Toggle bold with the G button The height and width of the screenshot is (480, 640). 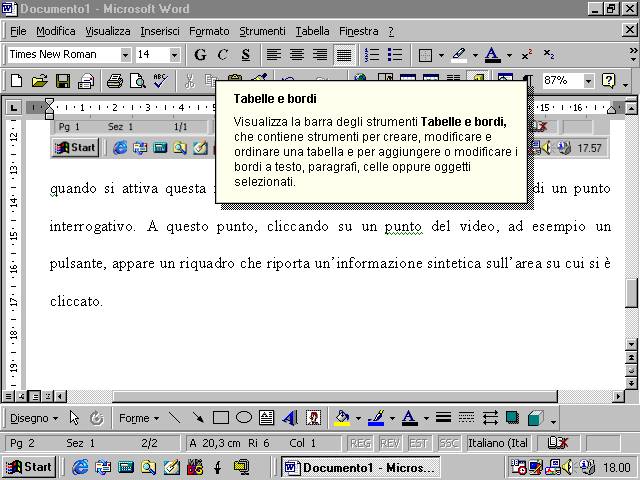pyautogui.click(x=200, y=55)
